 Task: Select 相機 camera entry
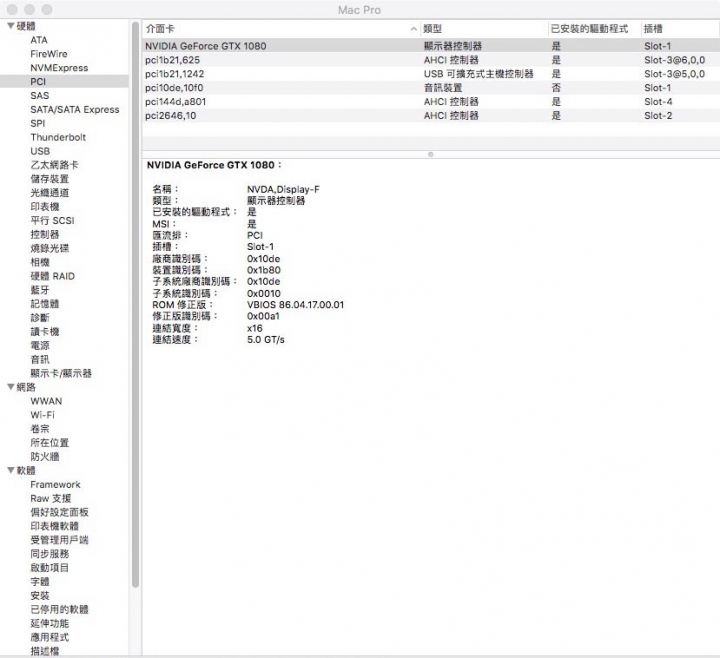click(x=40, y=262)
